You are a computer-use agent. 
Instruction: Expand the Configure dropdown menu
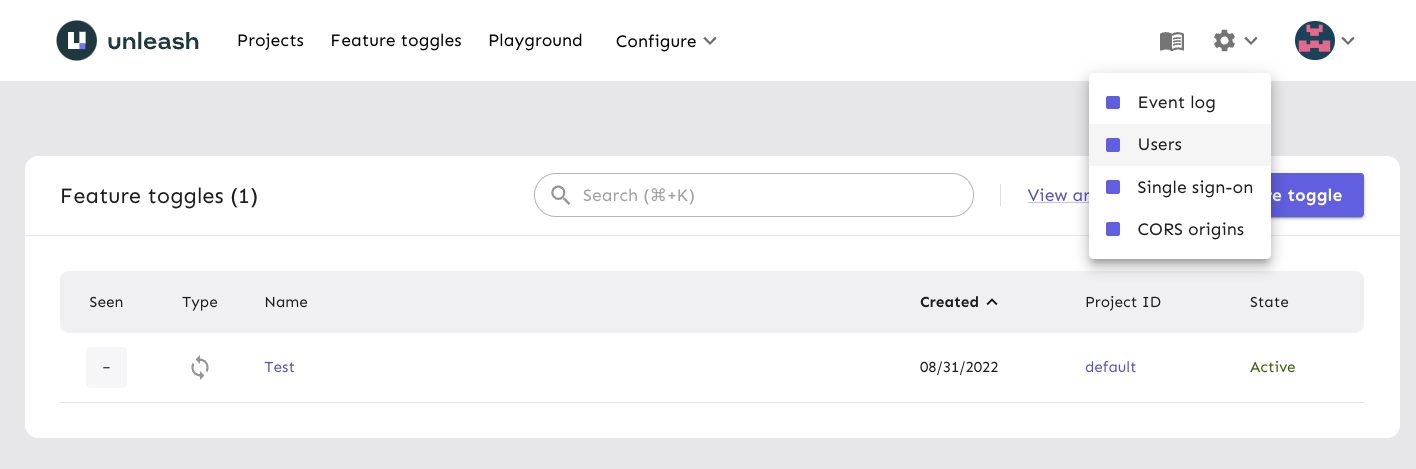tap(666, 41)
